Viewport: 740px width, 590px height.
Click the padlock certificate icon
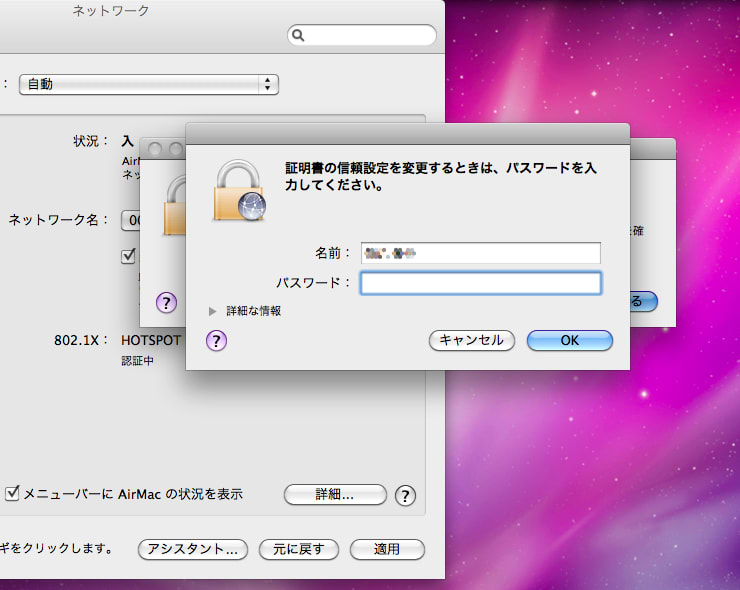239,191
